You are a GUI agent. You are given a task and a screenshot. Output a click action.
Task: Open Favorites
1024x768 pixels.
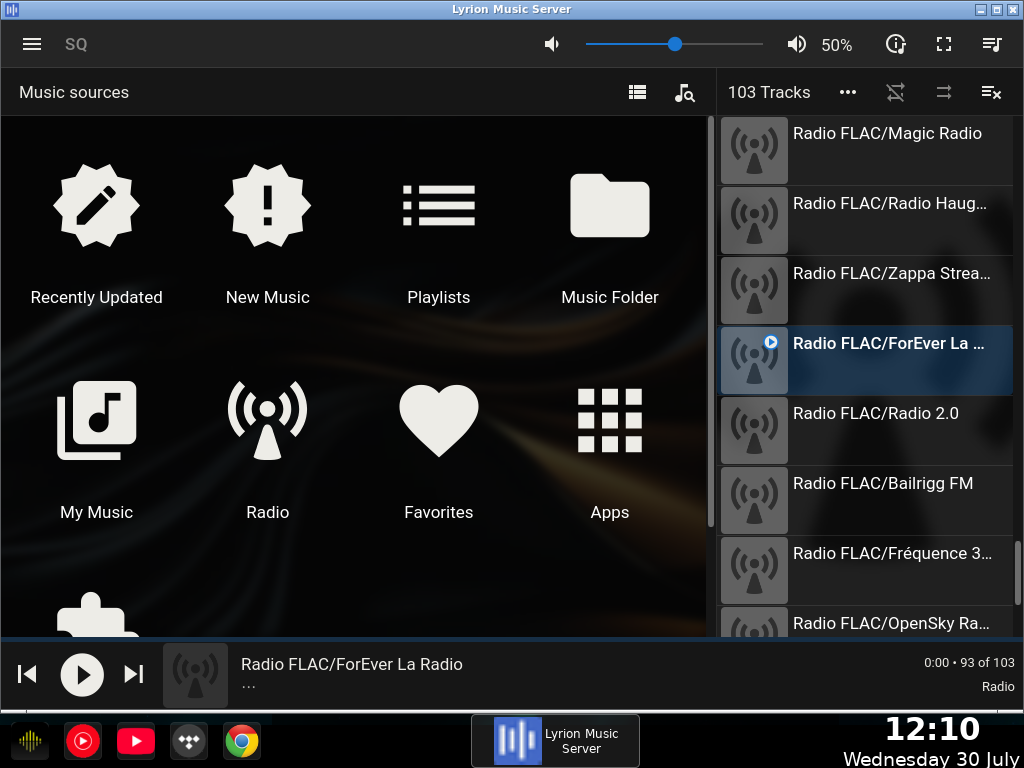coord(439,451)
